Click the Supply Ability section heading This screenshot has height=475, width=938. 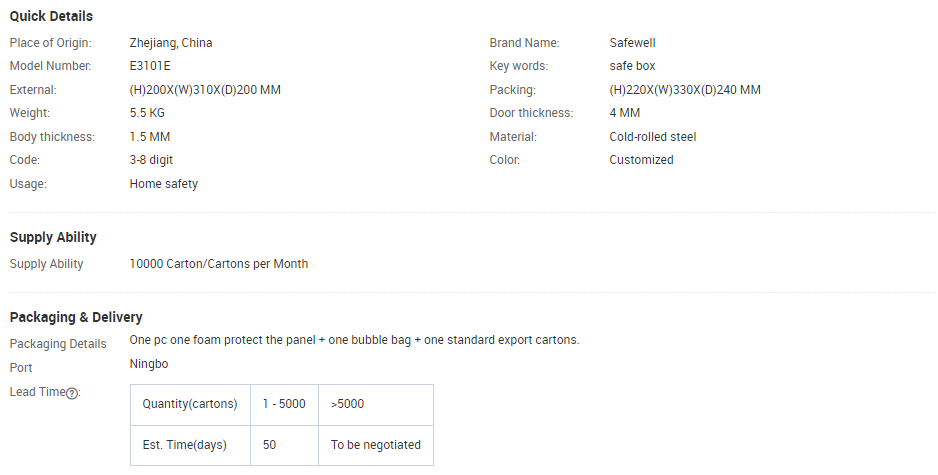(53, 238)
